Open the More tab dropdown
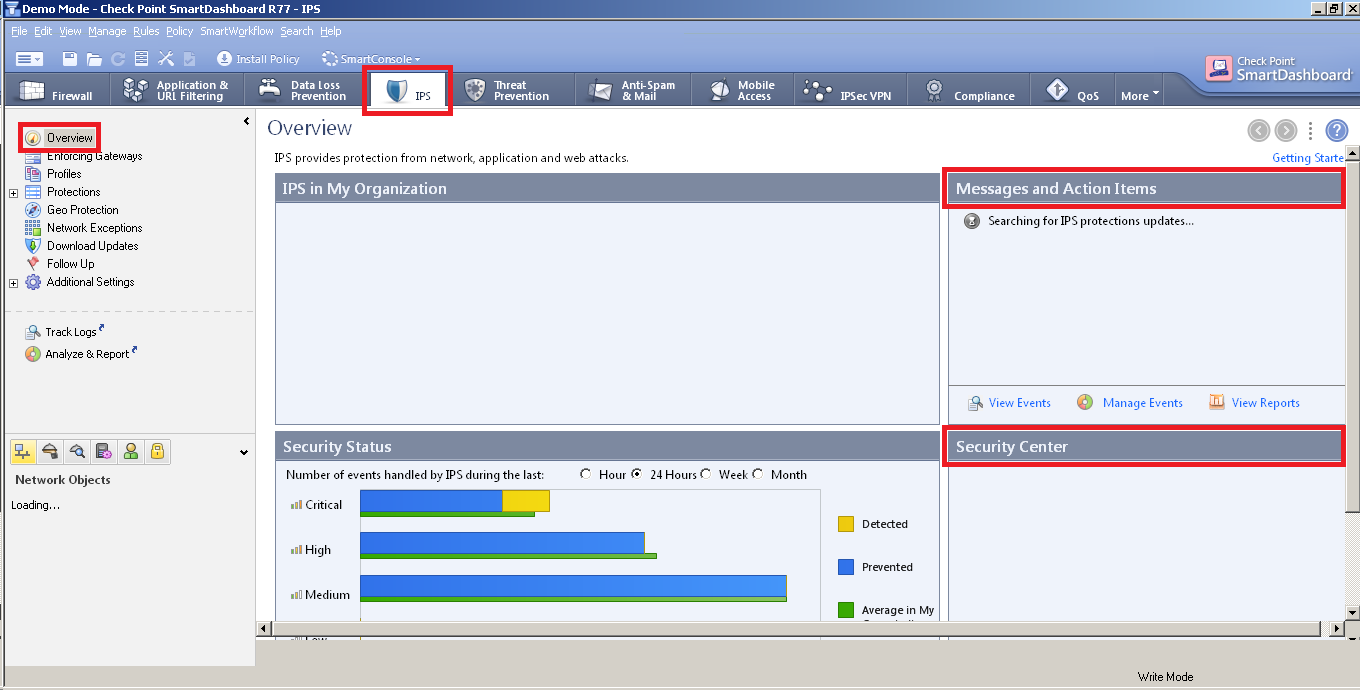Screen dimensions: 1360x690 coord(1139,94)
